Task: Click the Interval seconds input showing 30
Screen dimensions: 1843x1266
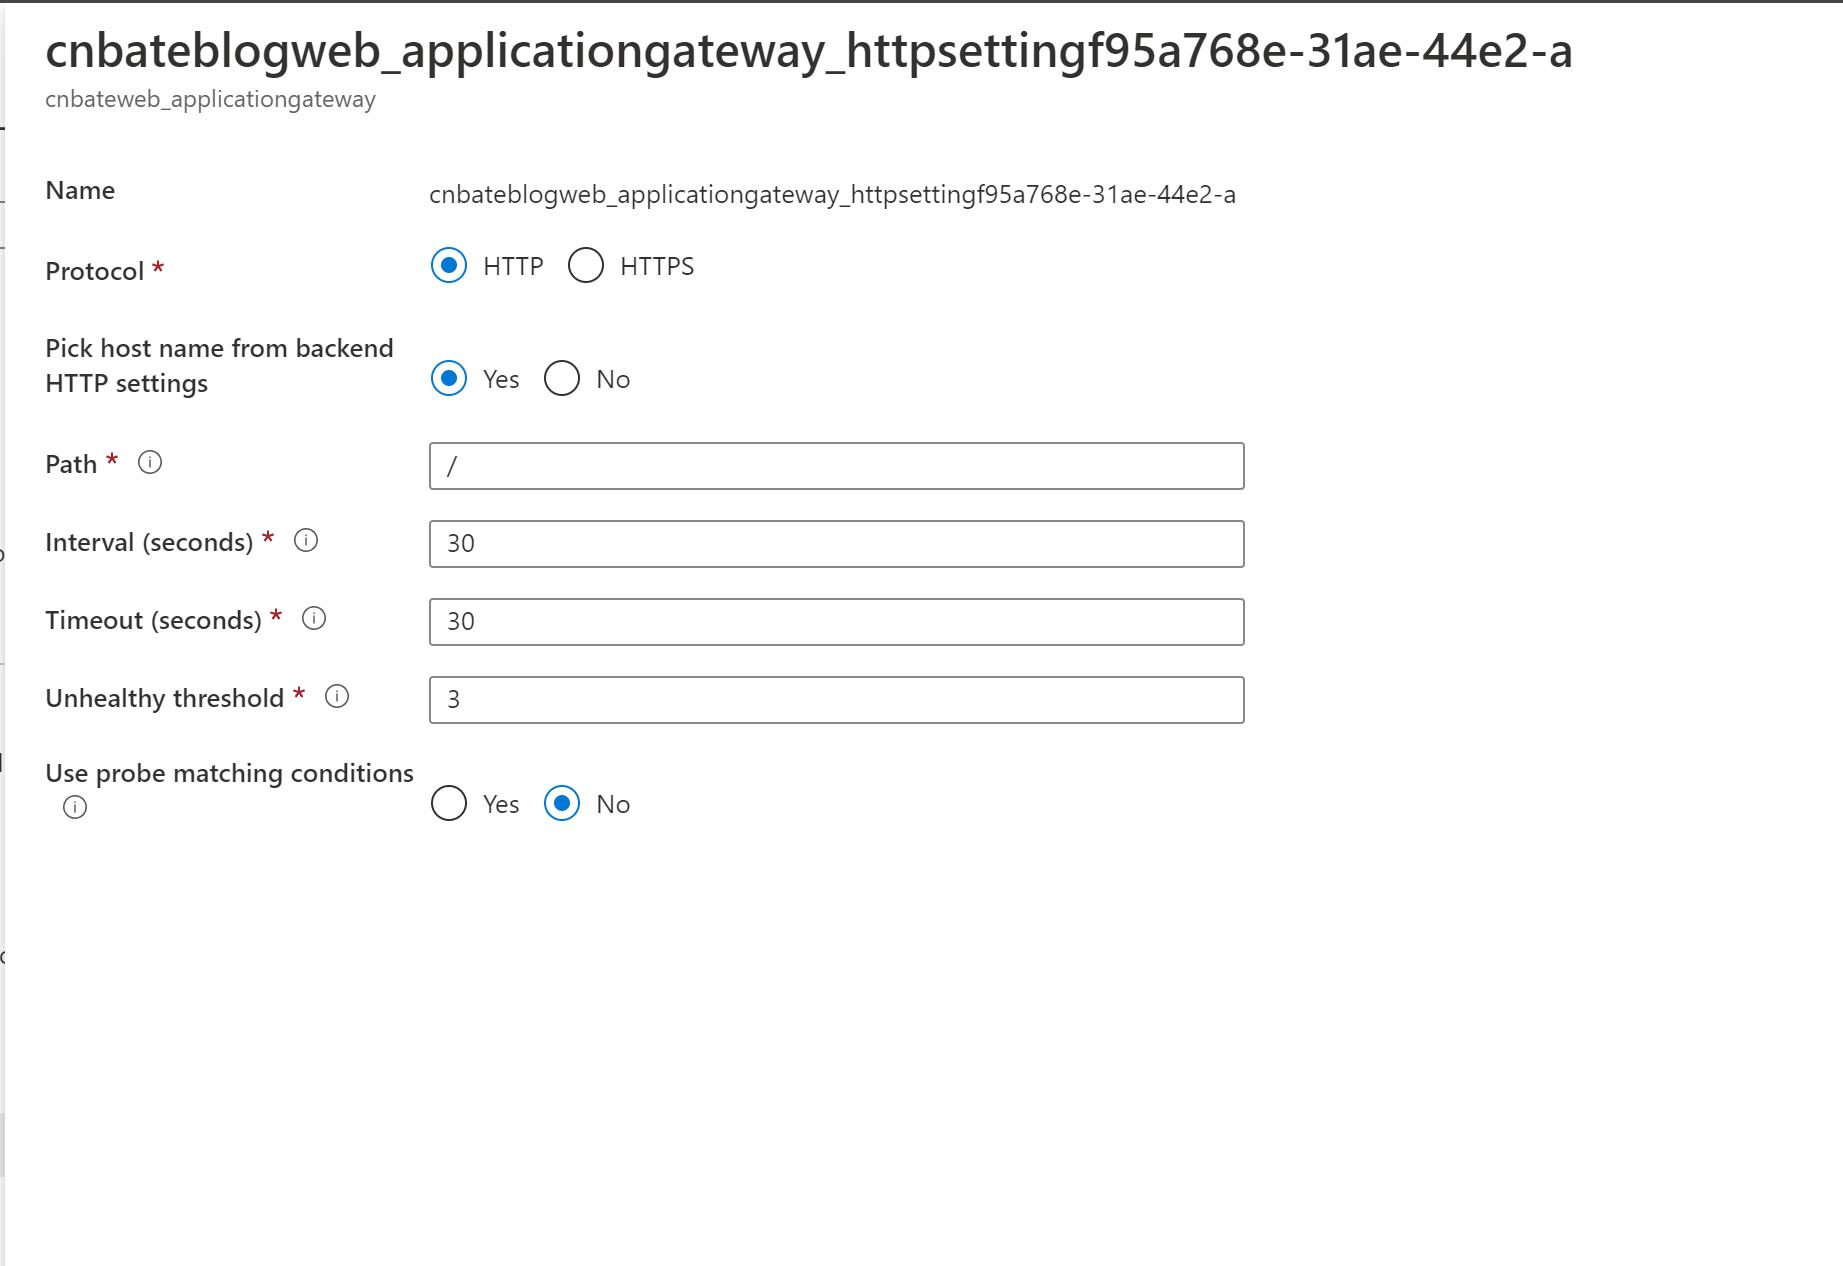Action: pos(836,543)
